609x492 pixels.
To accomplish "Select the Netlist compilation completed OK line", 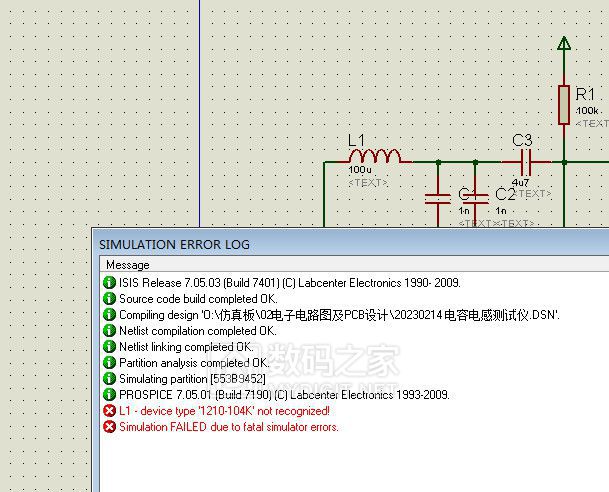I will [198, 331].
